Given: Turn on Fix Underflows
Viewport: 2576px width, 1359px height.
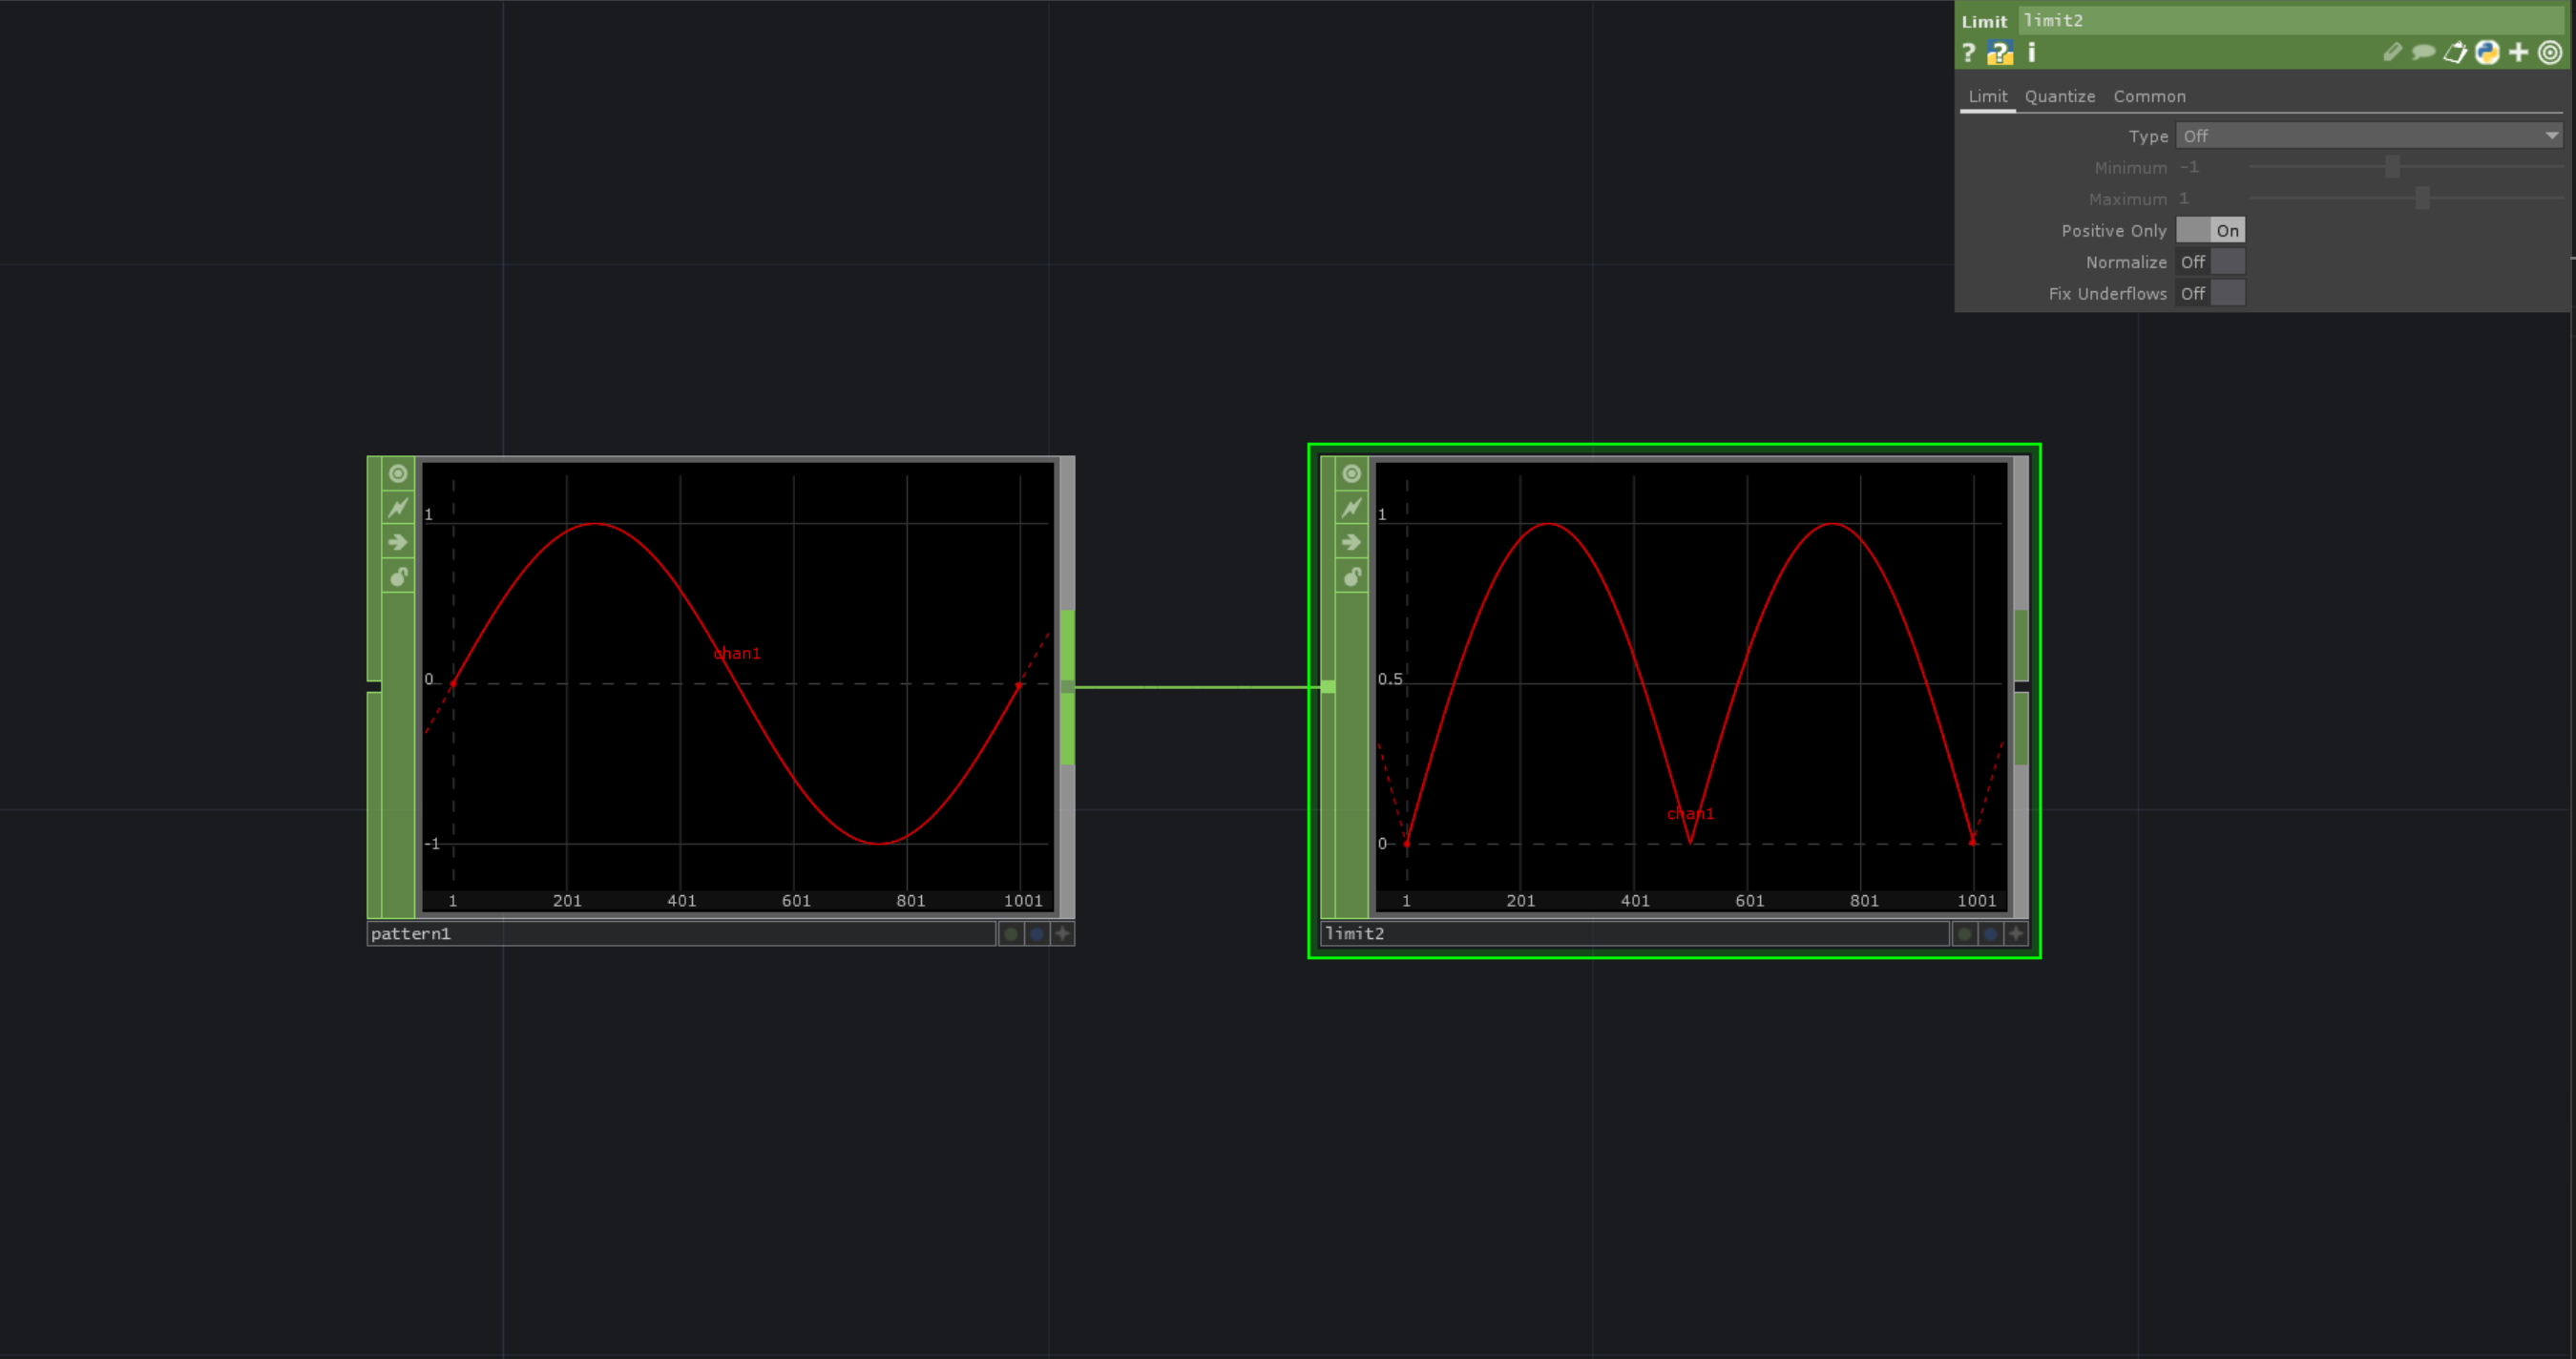Looking at the screenshot, I should [2229, 293].
